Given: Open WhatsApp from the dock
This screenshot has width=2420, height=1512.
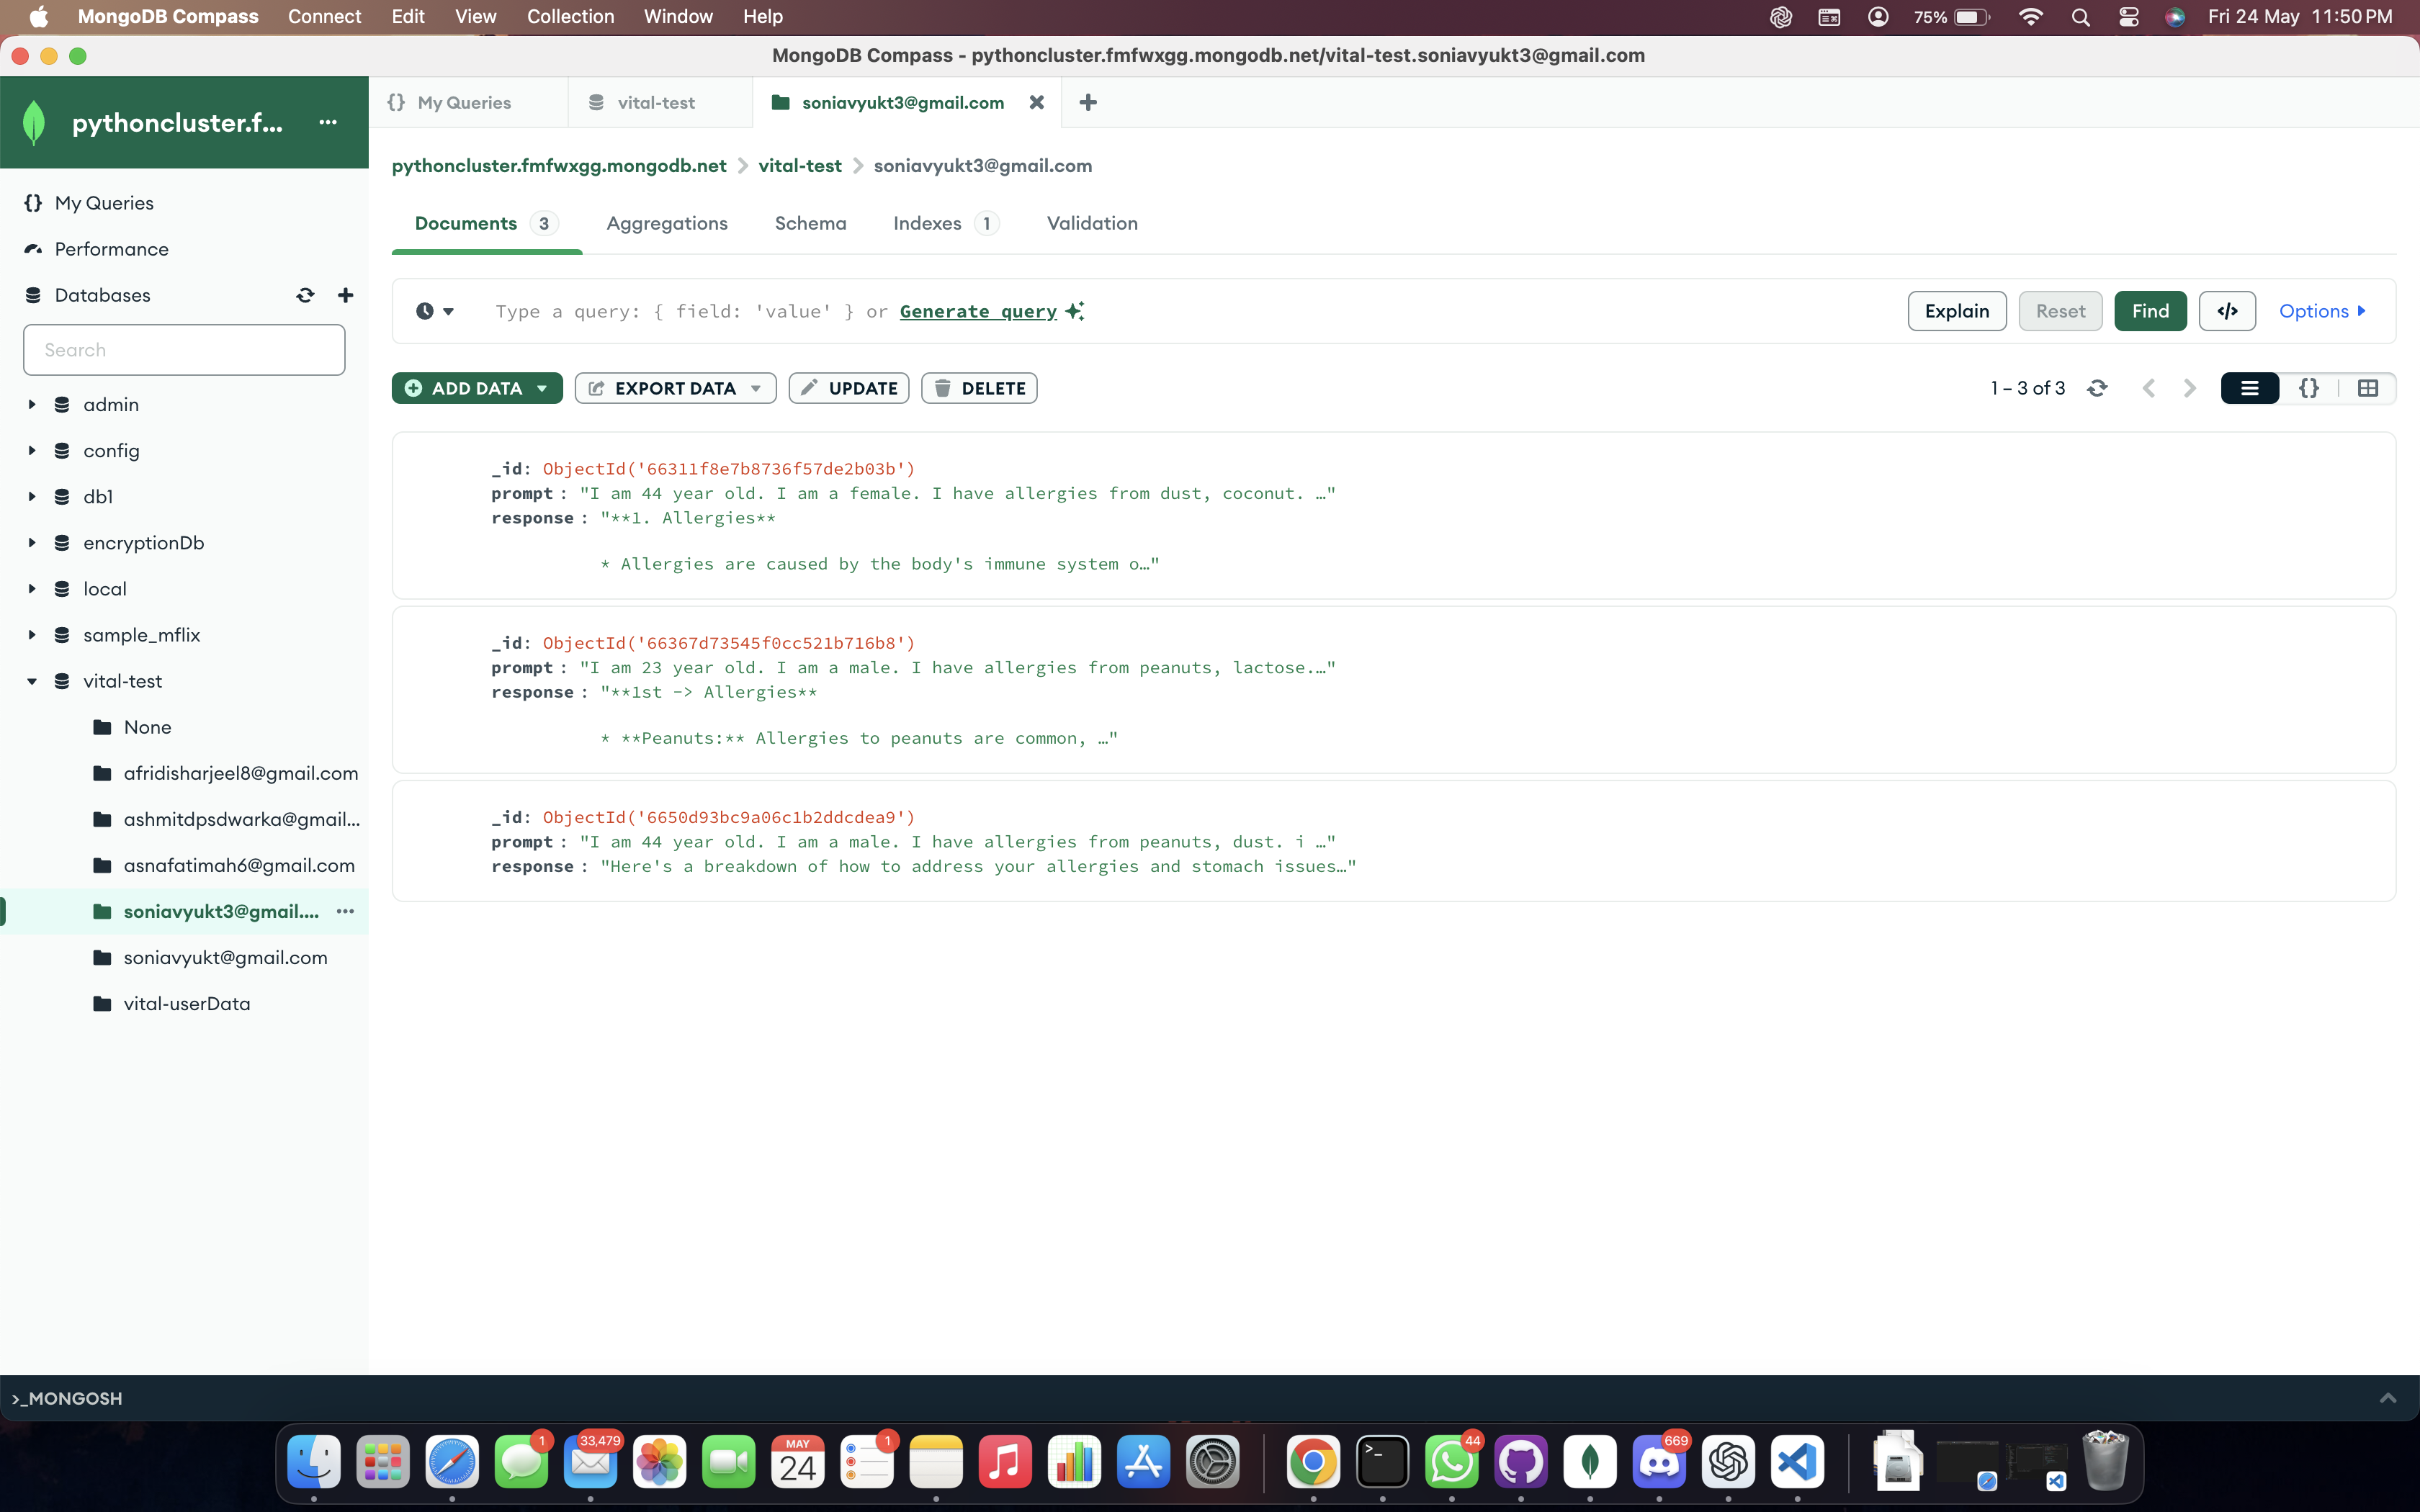Looking at the screenshot, I should (1452, 1462).
